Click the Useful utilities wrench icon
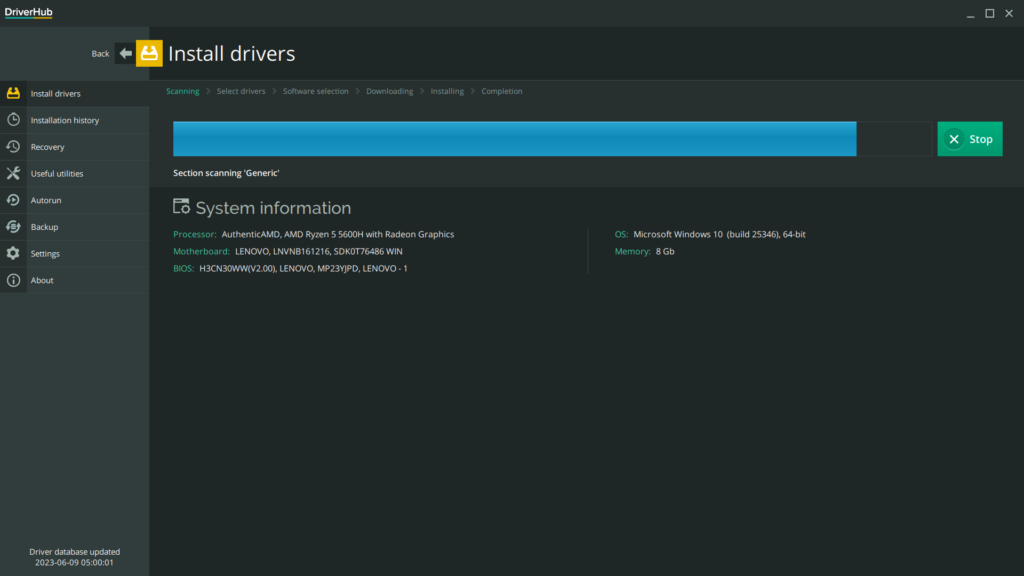The image size is (1024, 576). pyautogui.click(x=13, y=174)
